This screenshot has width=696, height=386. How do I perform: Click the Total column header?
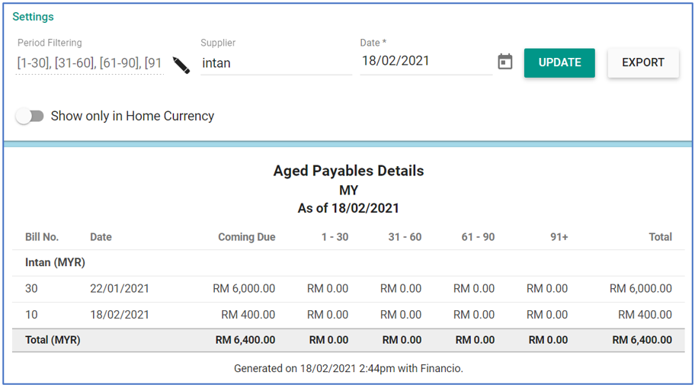(660, 237)
